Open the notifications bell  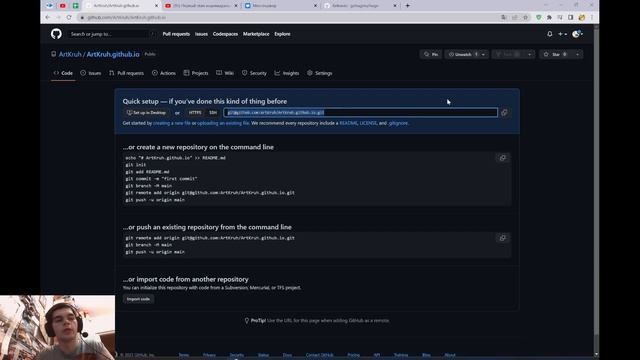tap(550, 34)
